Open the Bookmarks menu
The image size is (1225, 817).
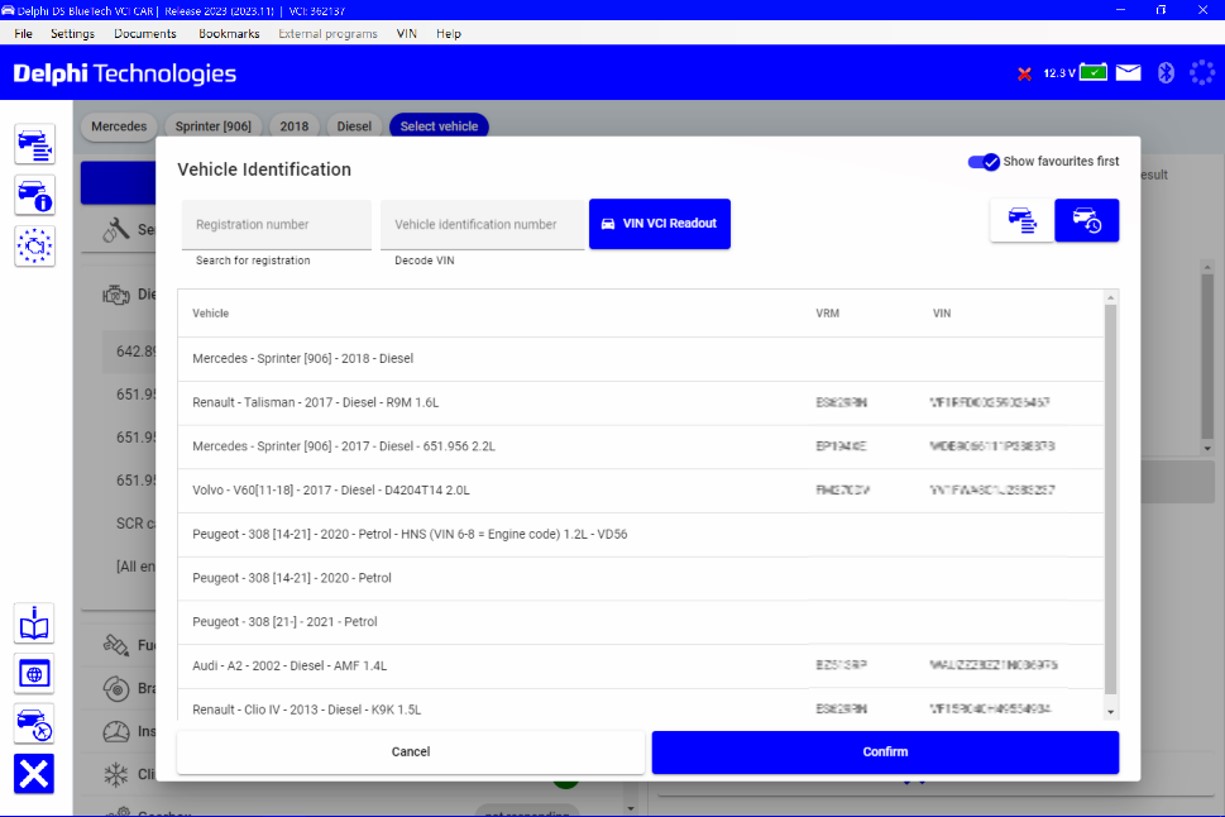tap(229, 33)
